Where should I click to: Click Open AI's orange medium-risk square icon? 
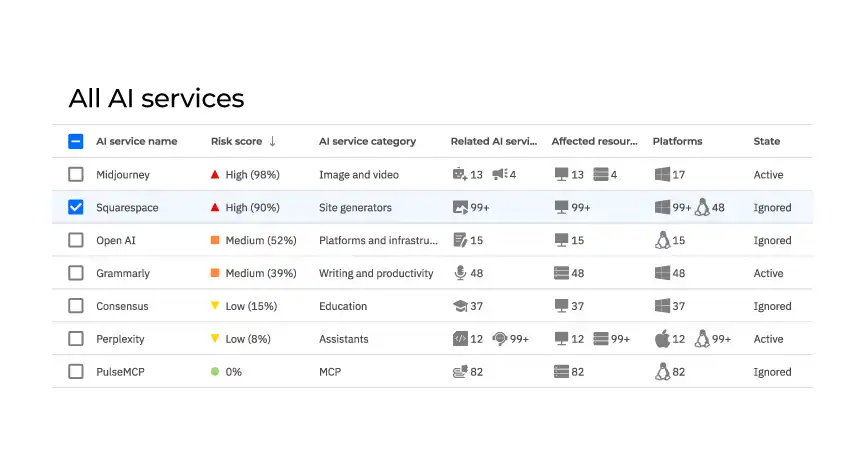point(215,240)
